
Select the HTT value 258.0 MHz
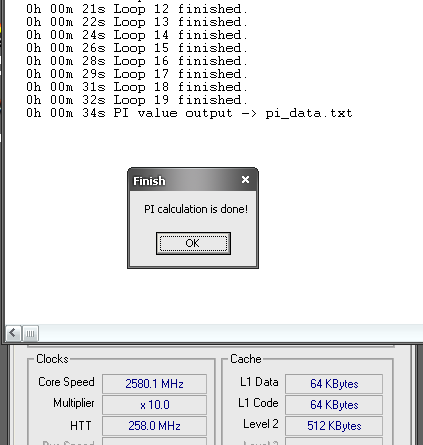[x=154, y=426]
